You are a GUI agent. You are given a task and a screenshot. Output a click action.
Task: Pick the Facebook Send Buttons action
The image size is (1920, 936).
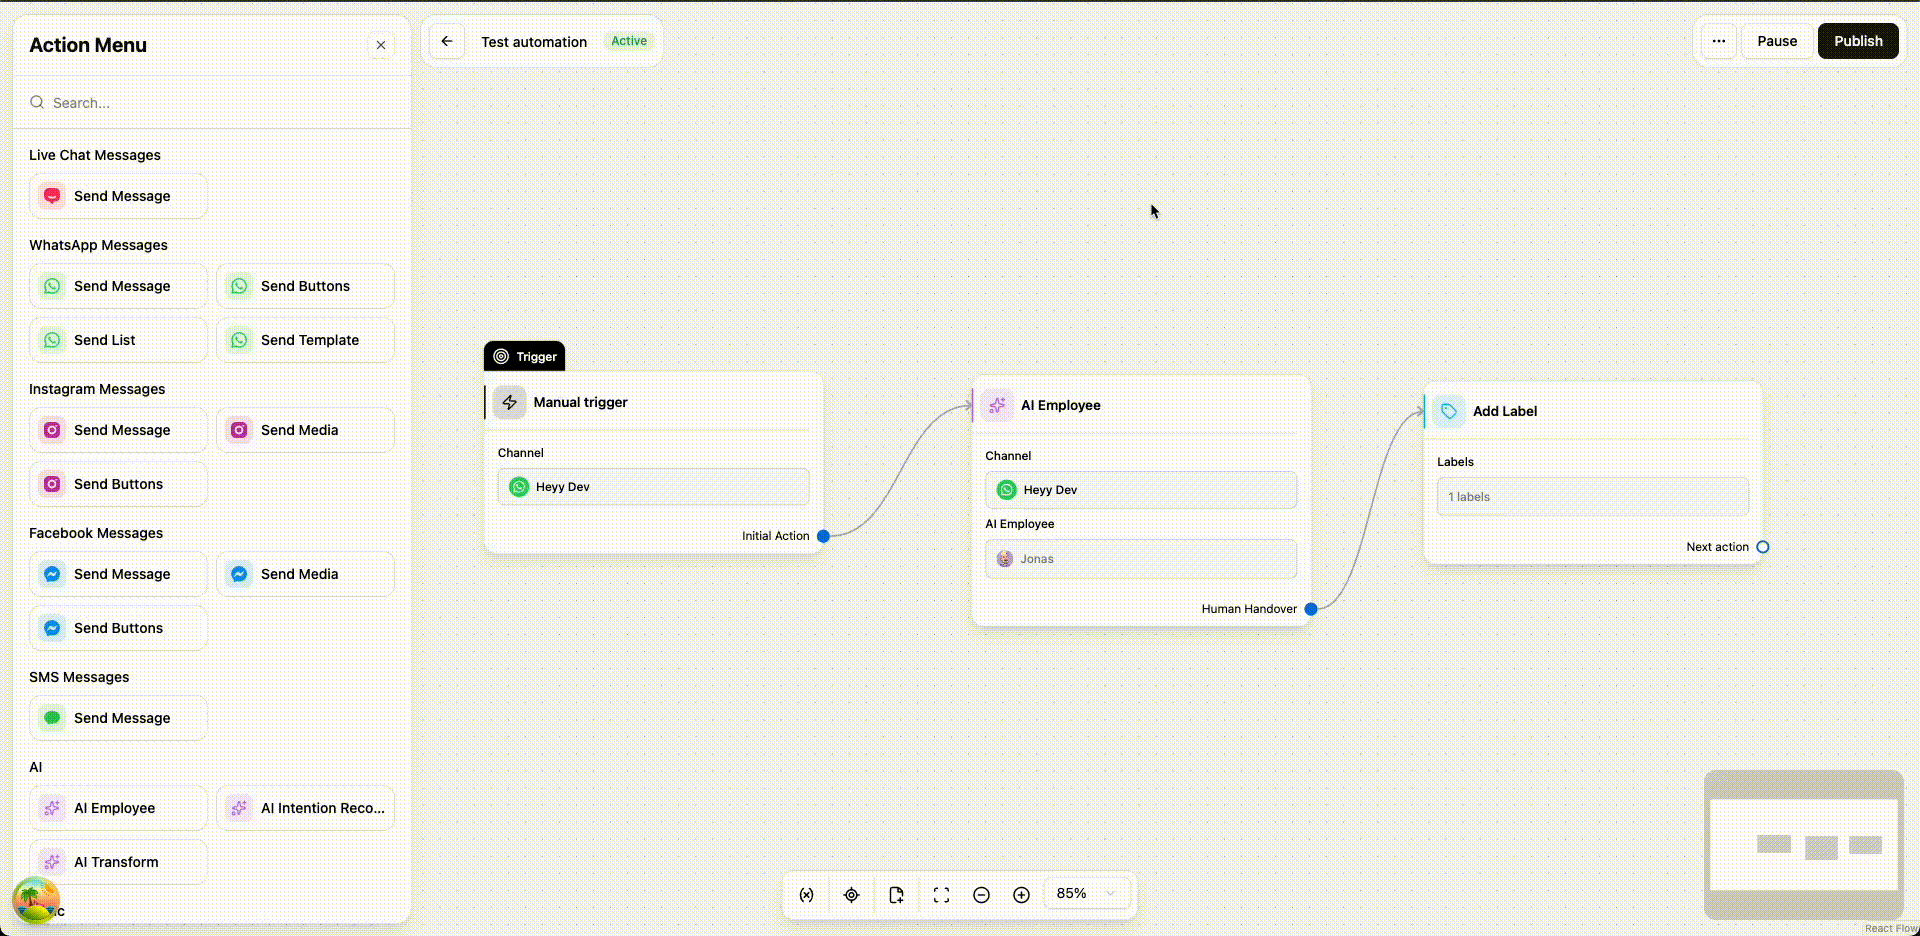click(x=118, y=627)
